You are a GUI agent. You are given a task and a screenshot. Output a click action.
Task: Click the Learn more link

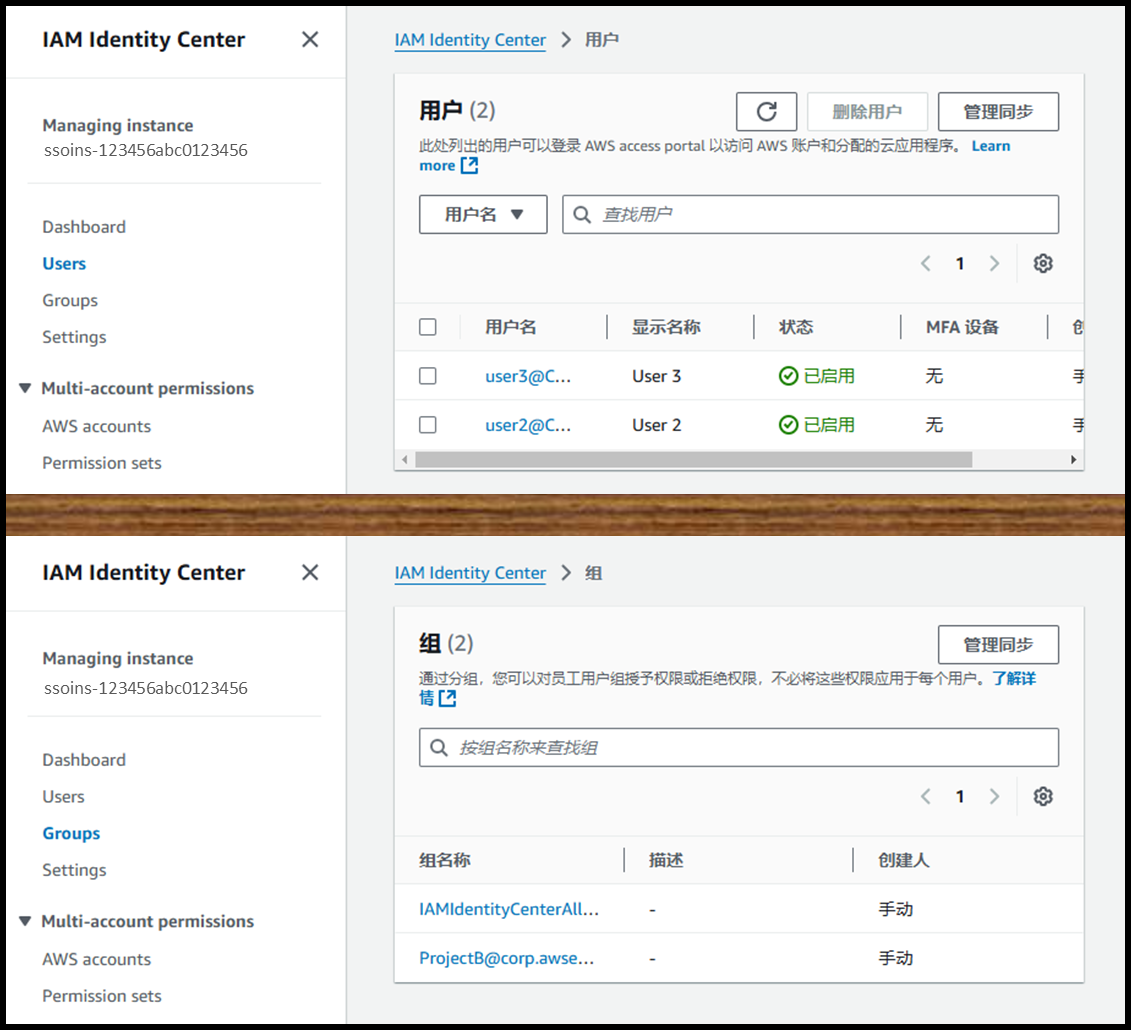[991, 146]
